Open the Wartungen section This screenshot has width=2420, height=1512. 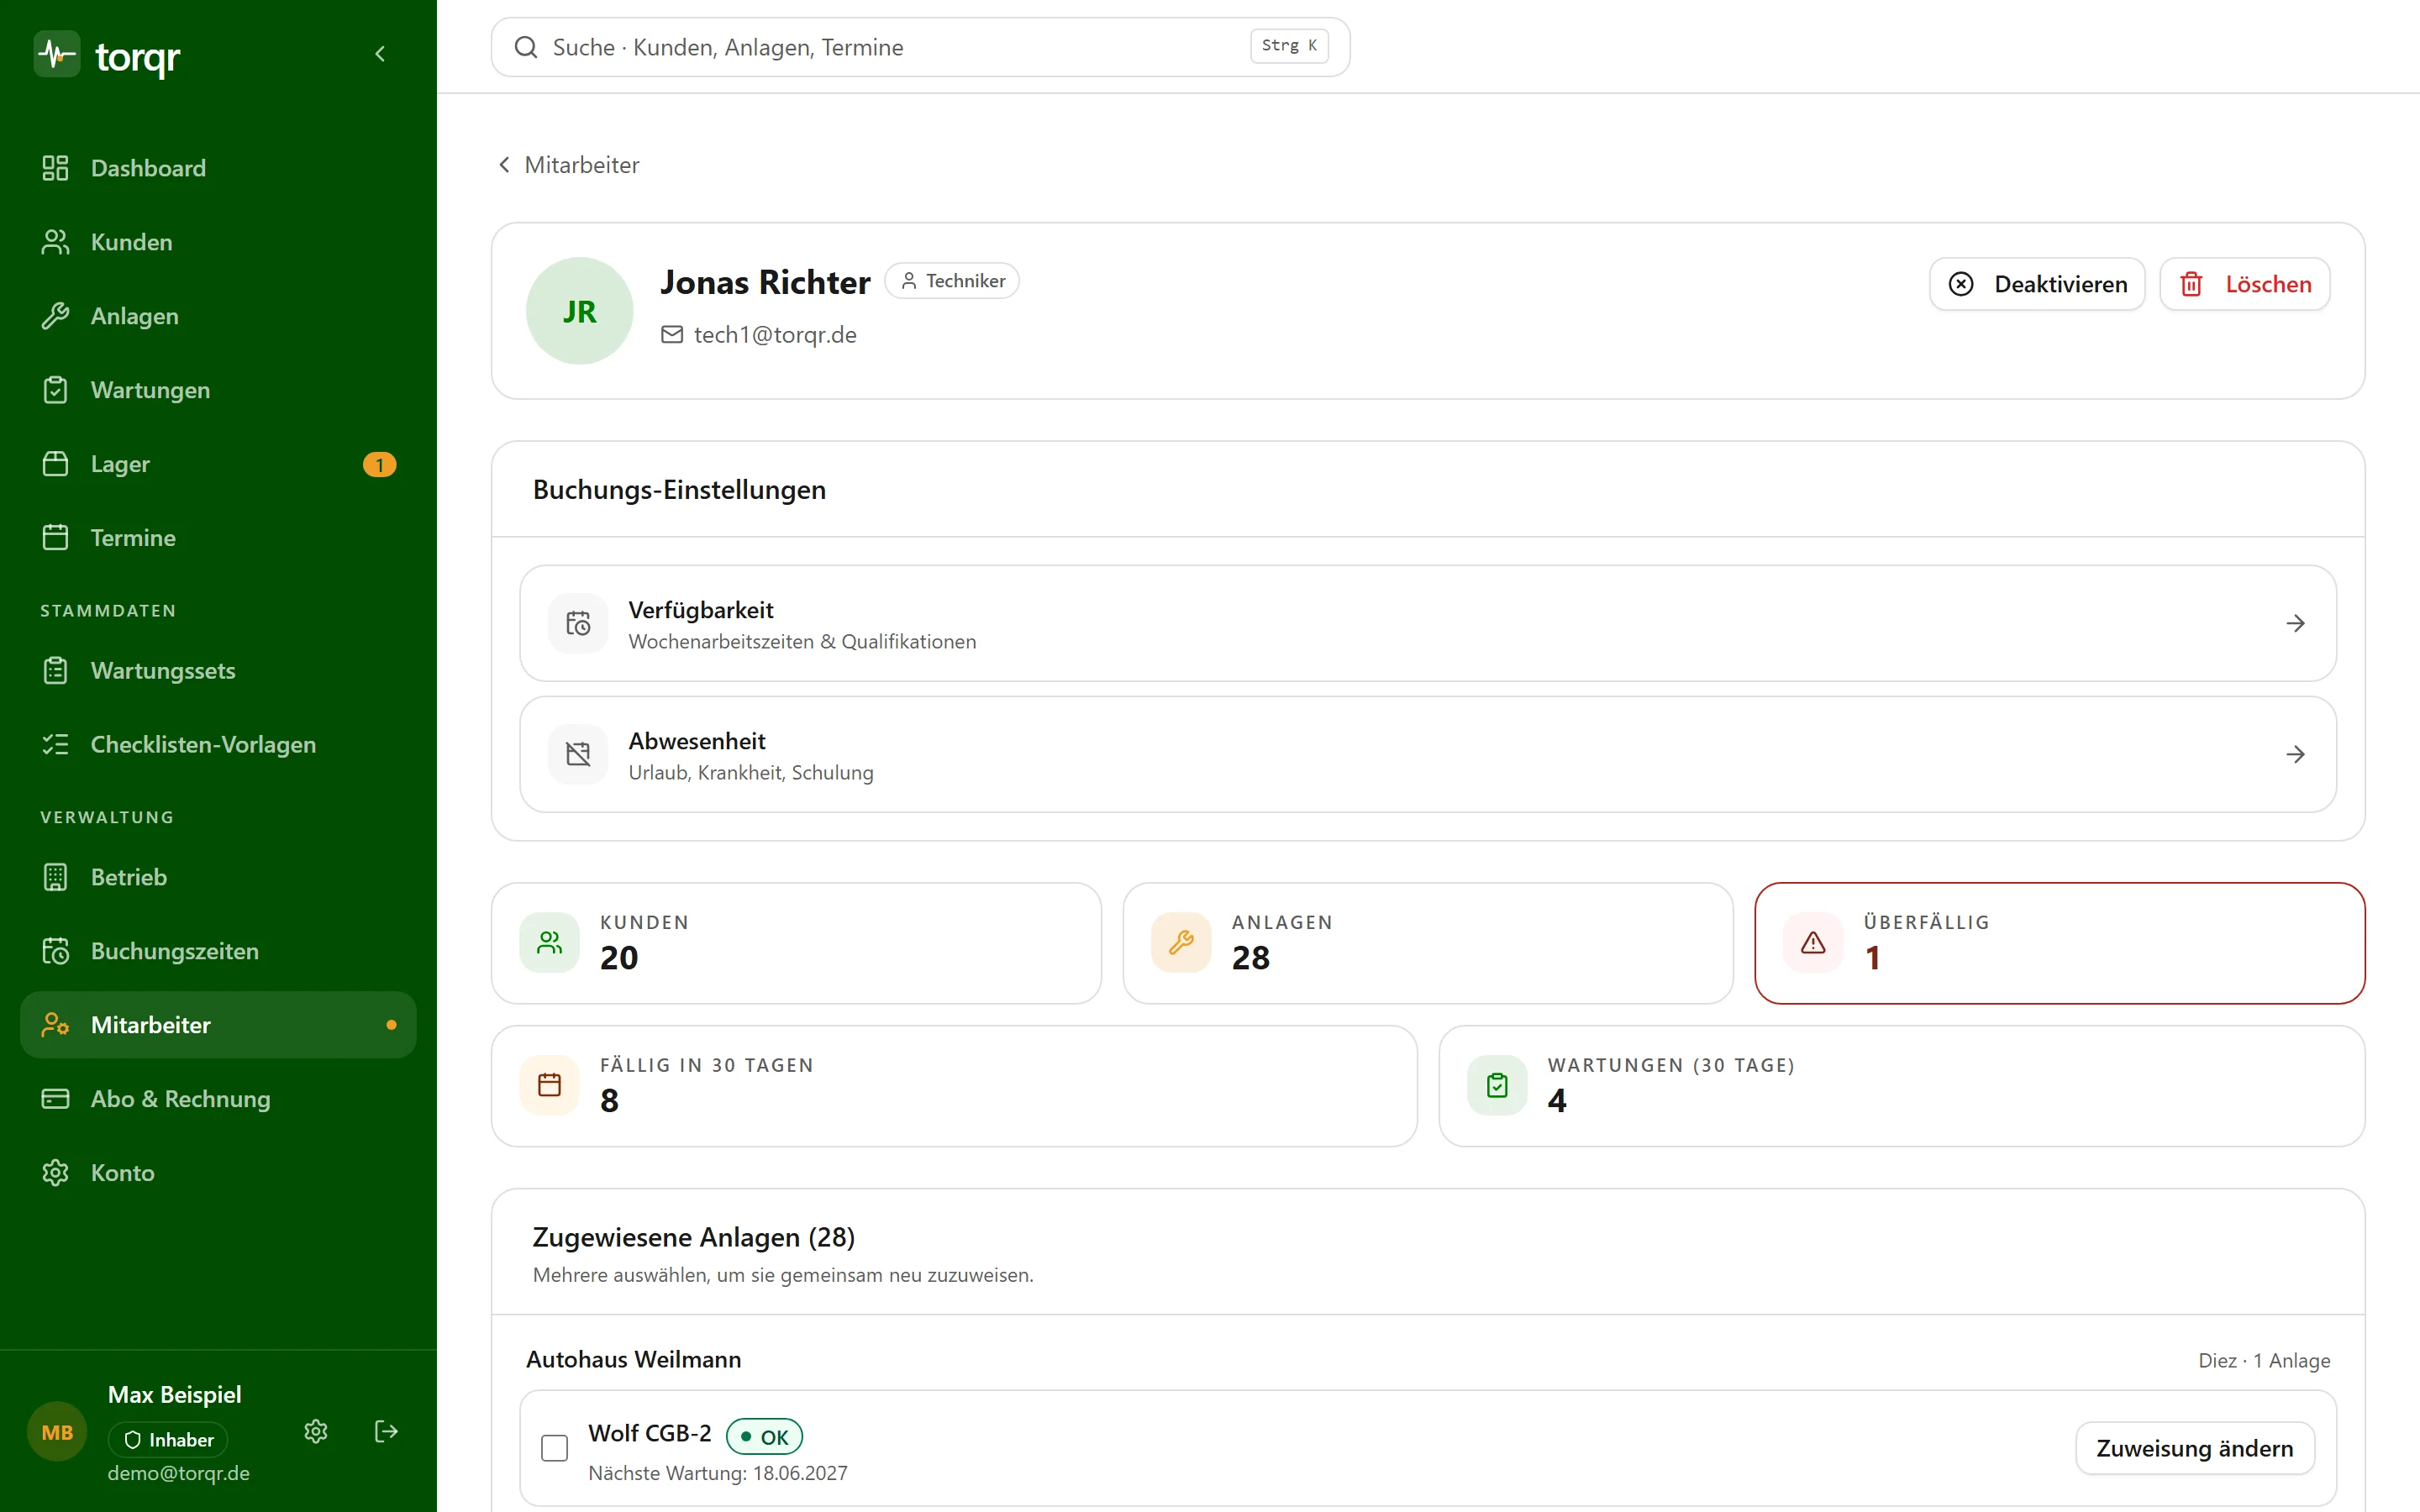tap(218, 390)
